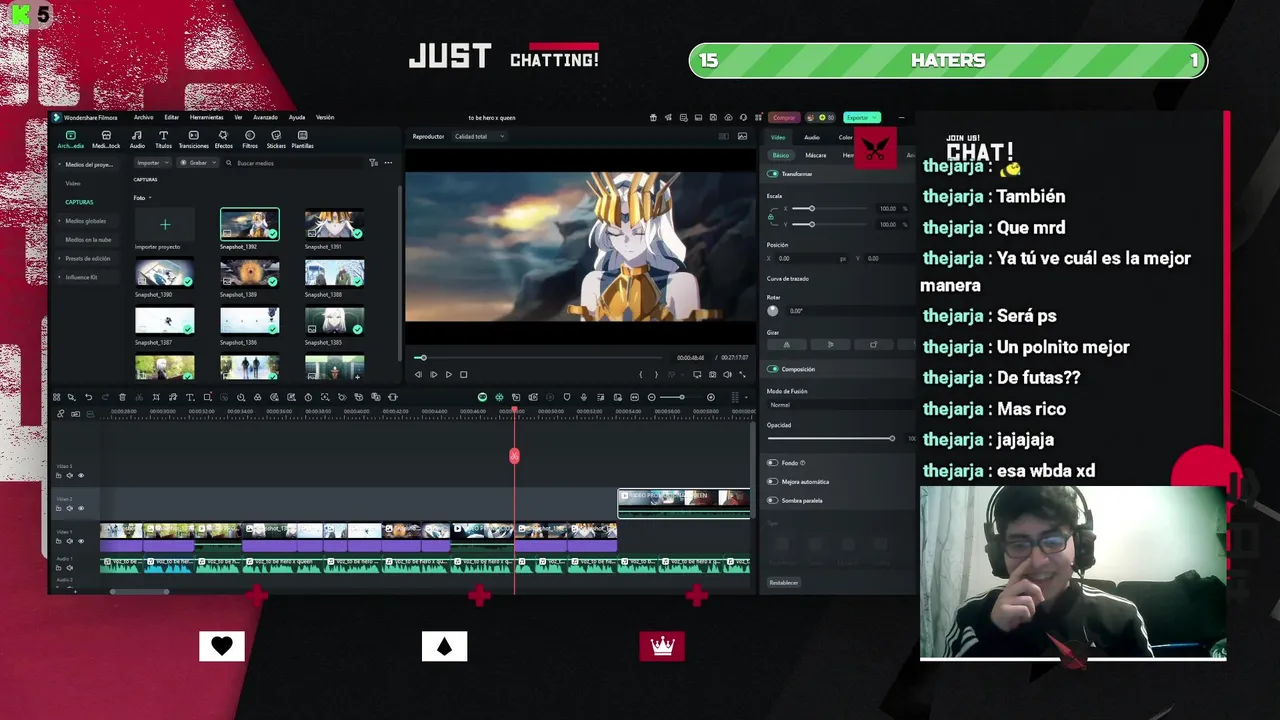Click the preview volume speaker icon
1280x720 pixels.
coord(727,375)
